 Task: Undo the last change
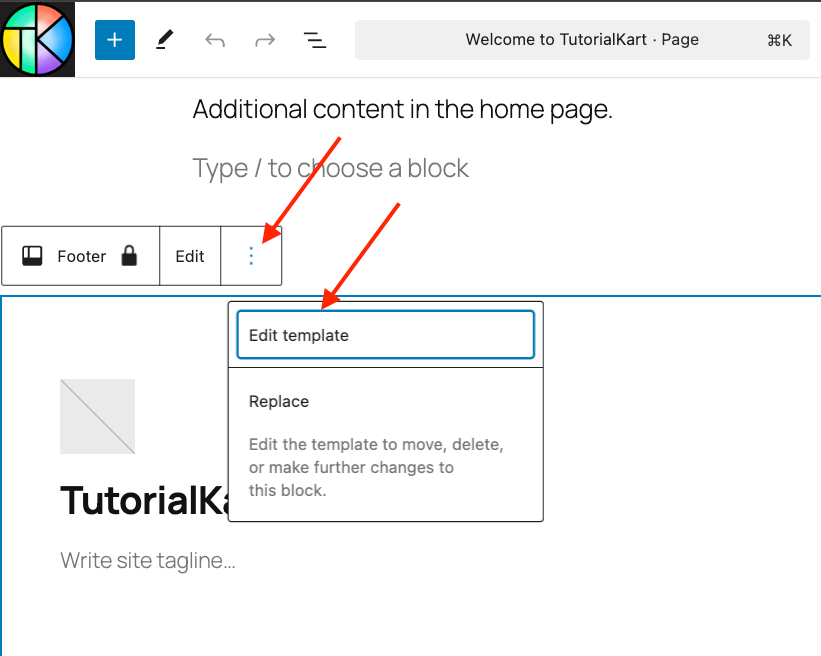click(215, 40)
